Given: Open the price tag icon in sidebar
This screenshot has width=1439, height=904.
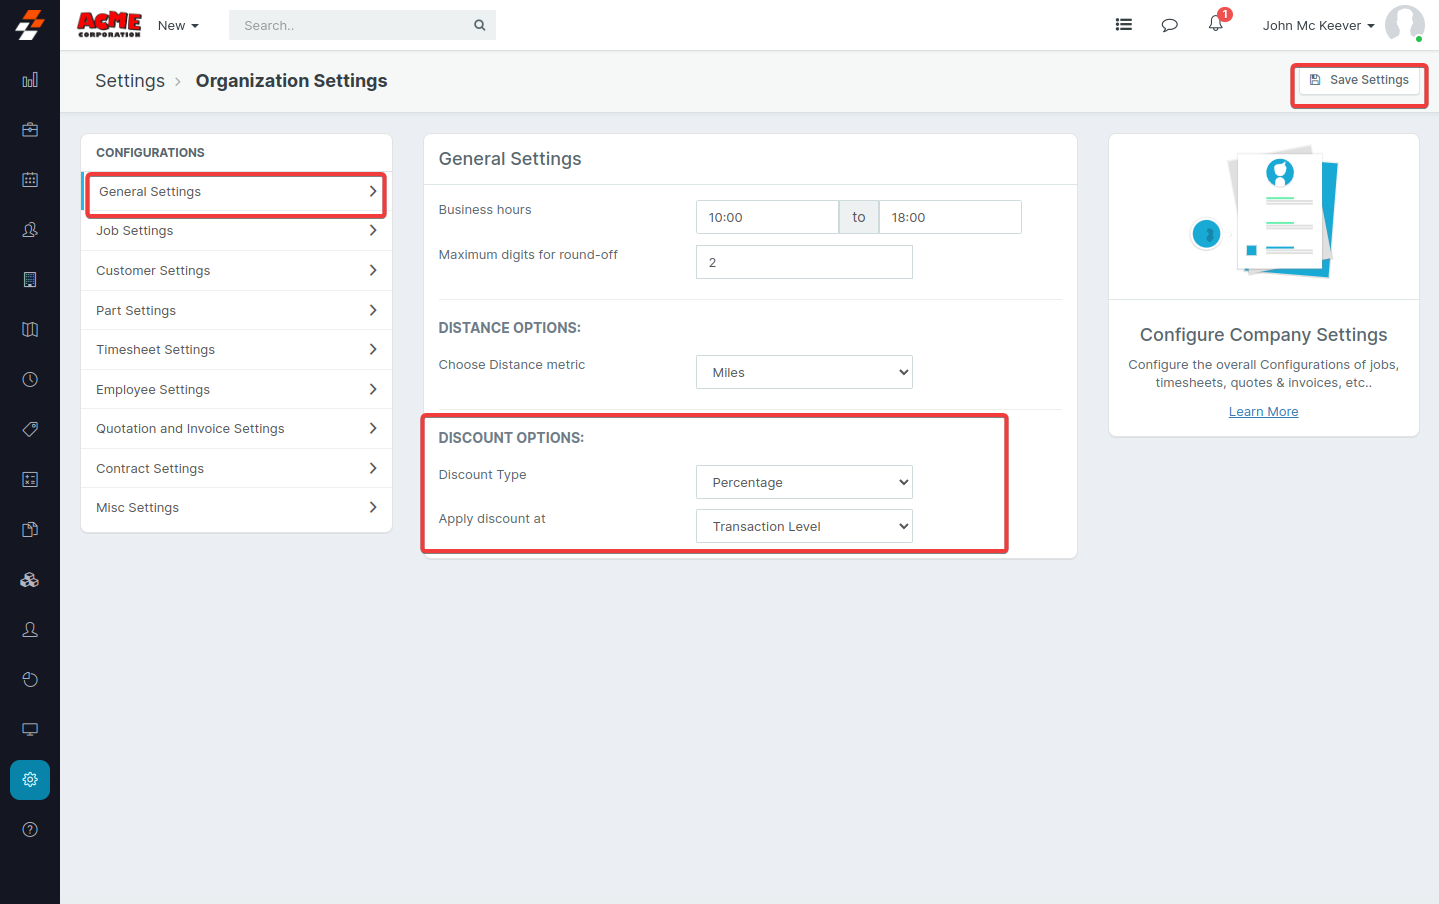Looking at the screenshot, I should (x=30, y=430).
